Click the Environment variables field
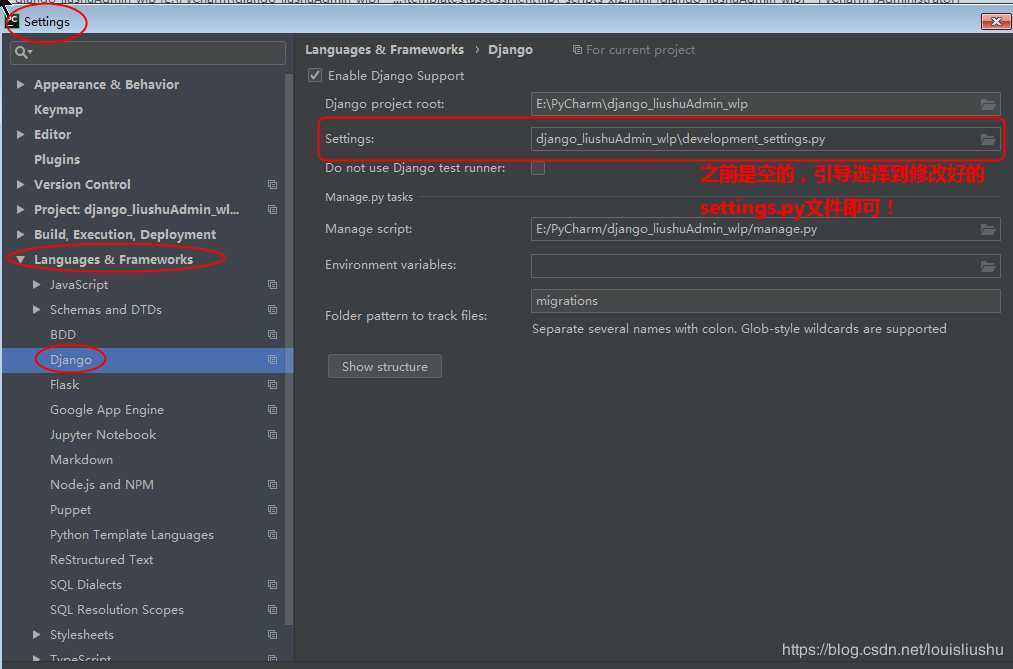This screenshot has width=1013, height=669. [x=766, y=266]
